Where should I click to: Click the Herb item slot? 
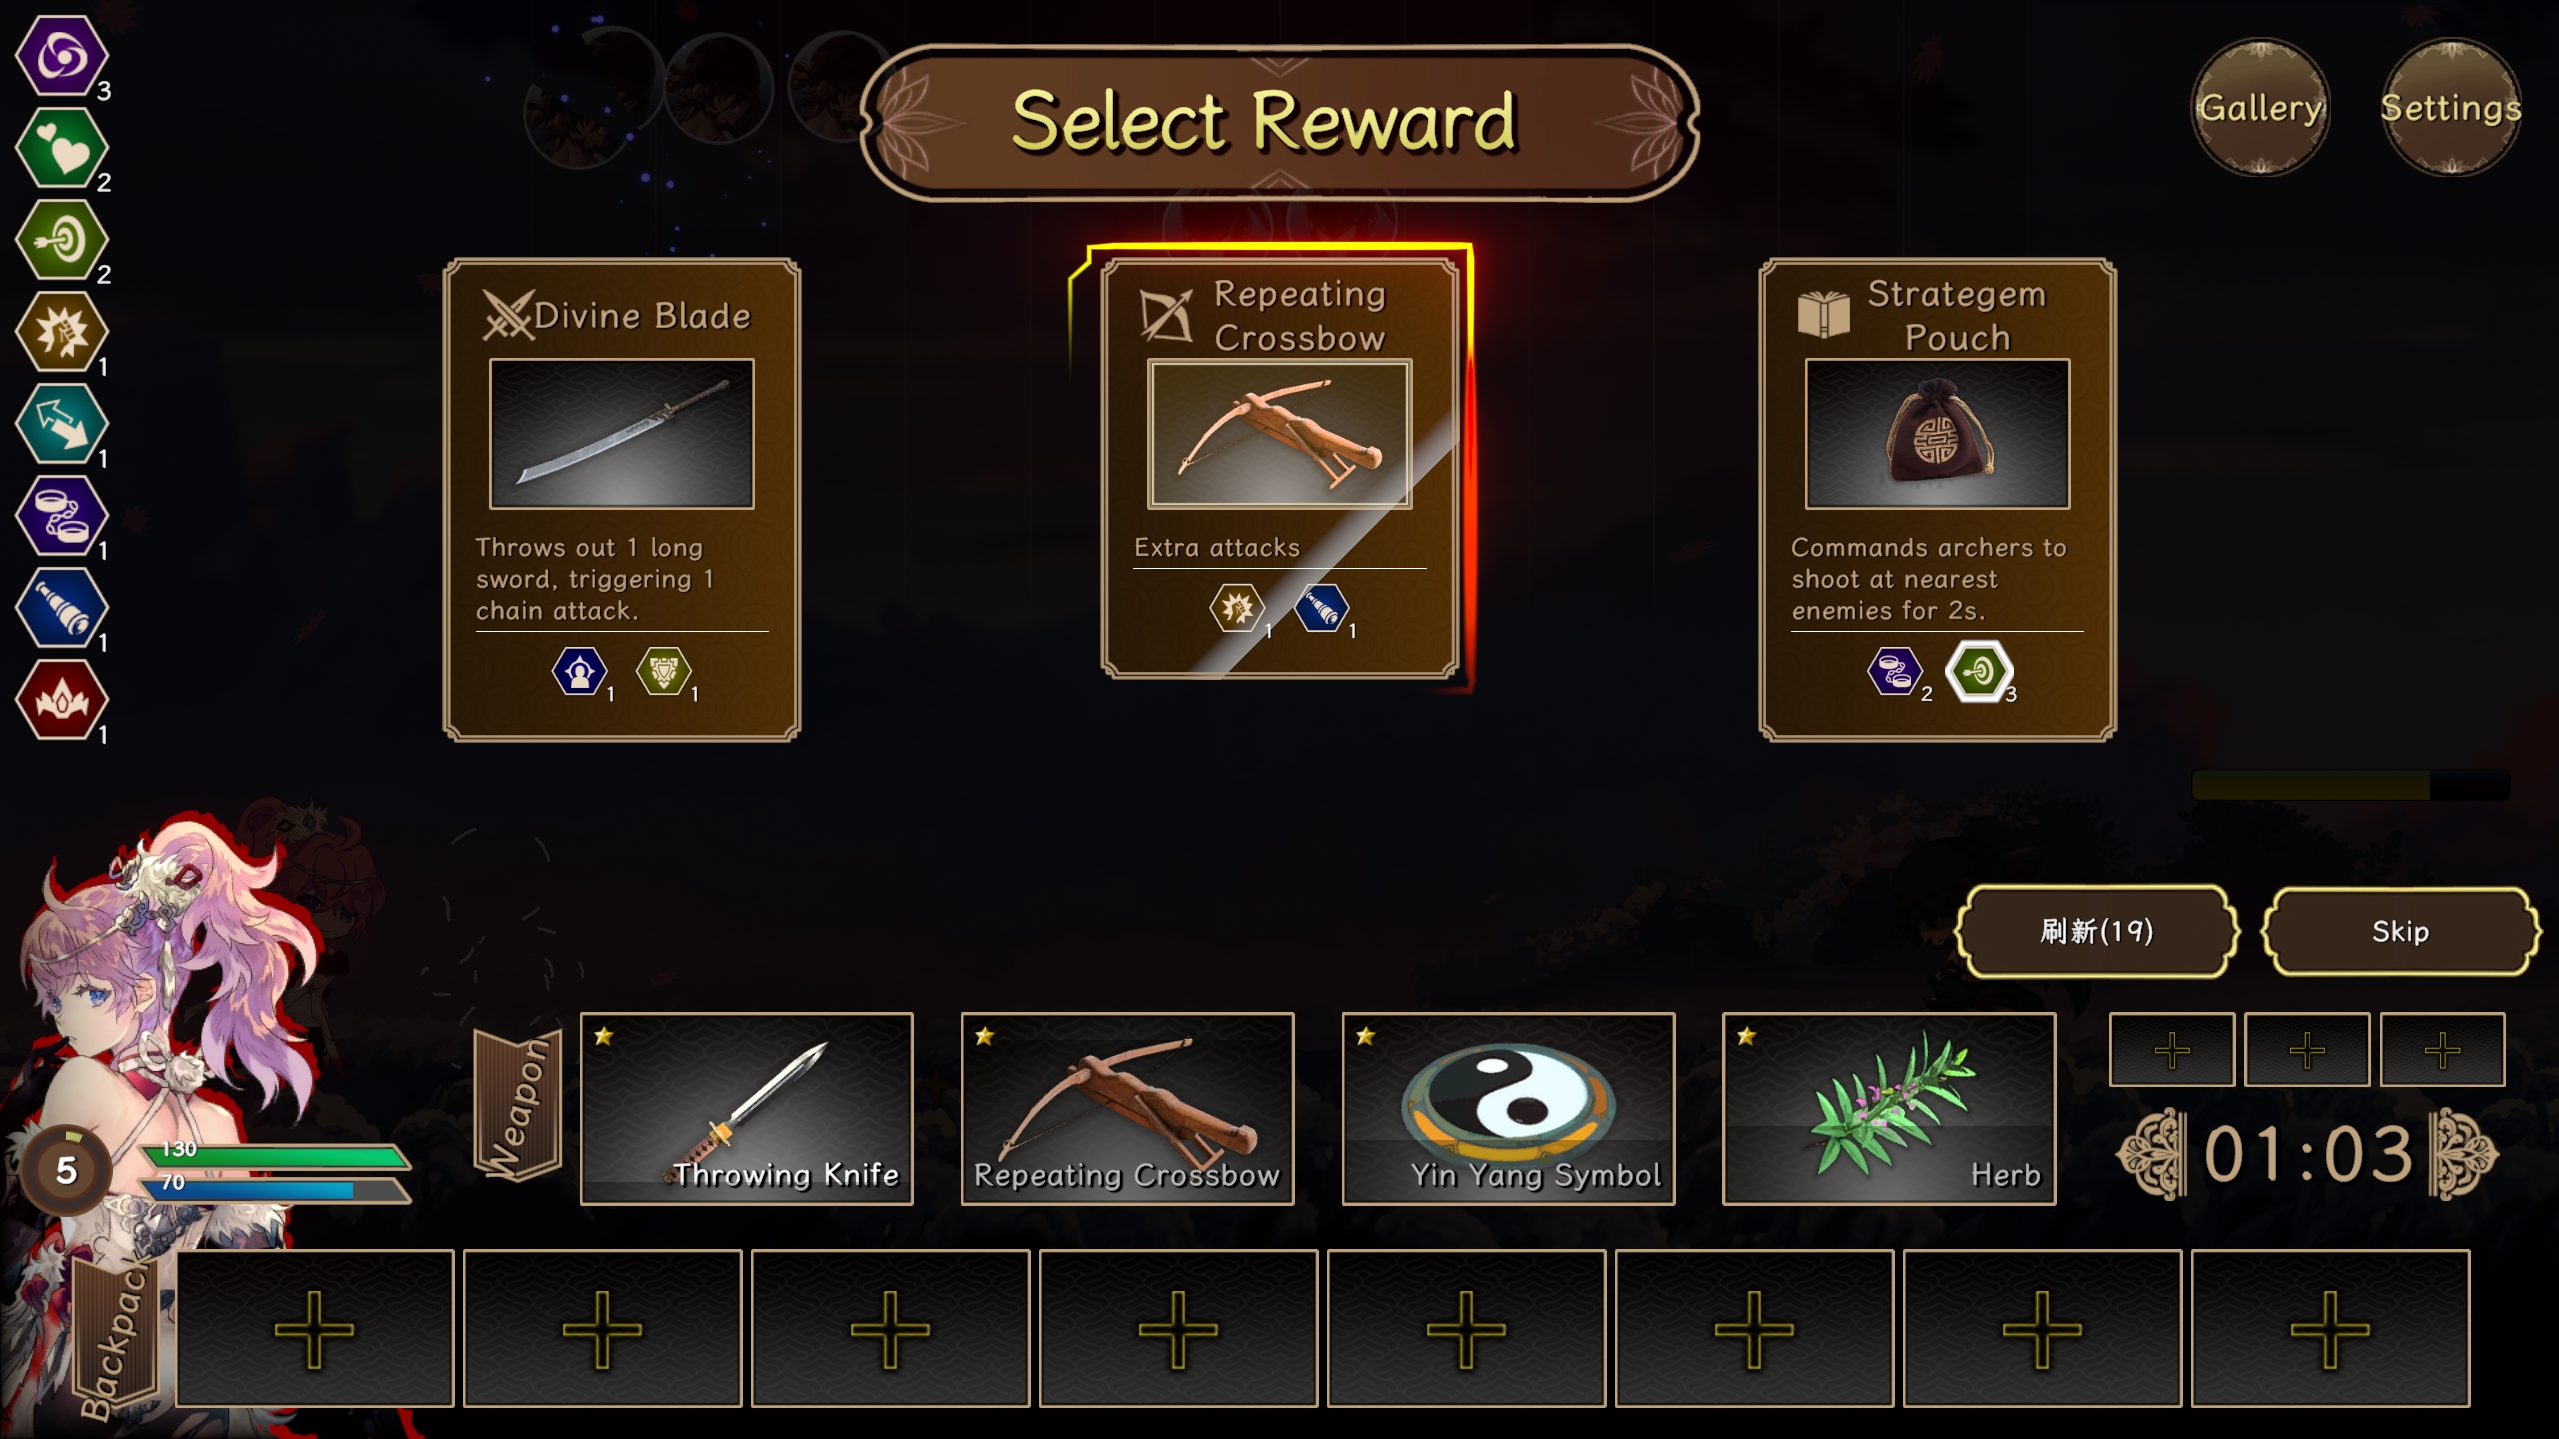click(1889, 1108)
